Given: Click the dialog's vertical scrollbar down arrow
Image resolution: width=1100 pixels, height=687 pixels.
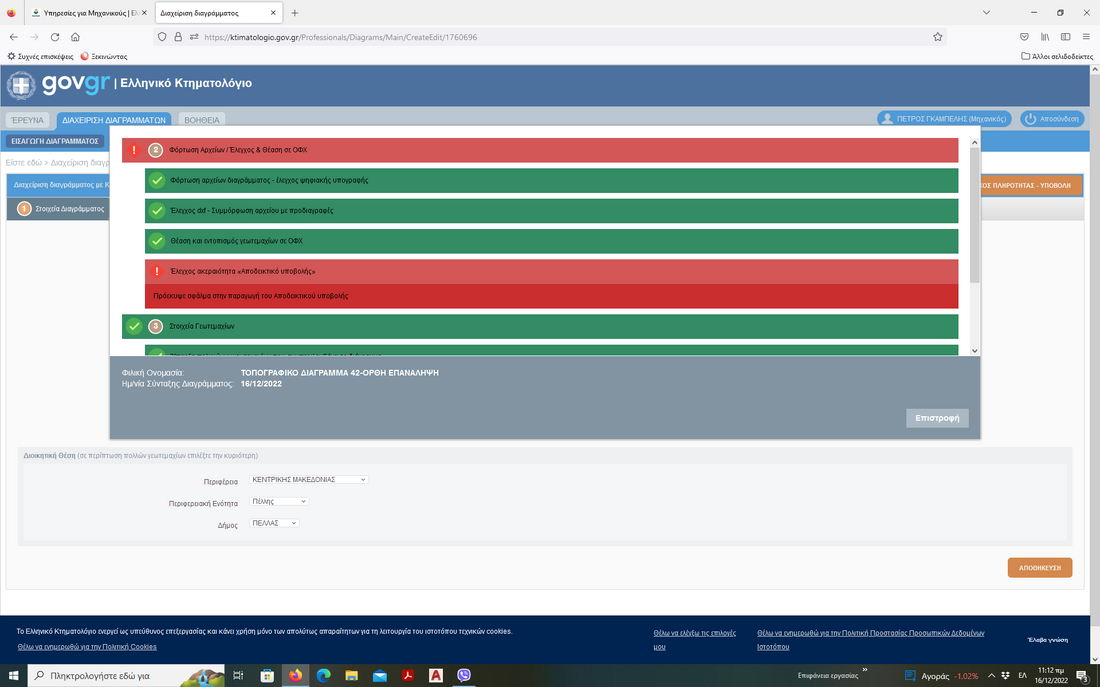Looking at the screenshot, I should point(974,351).
